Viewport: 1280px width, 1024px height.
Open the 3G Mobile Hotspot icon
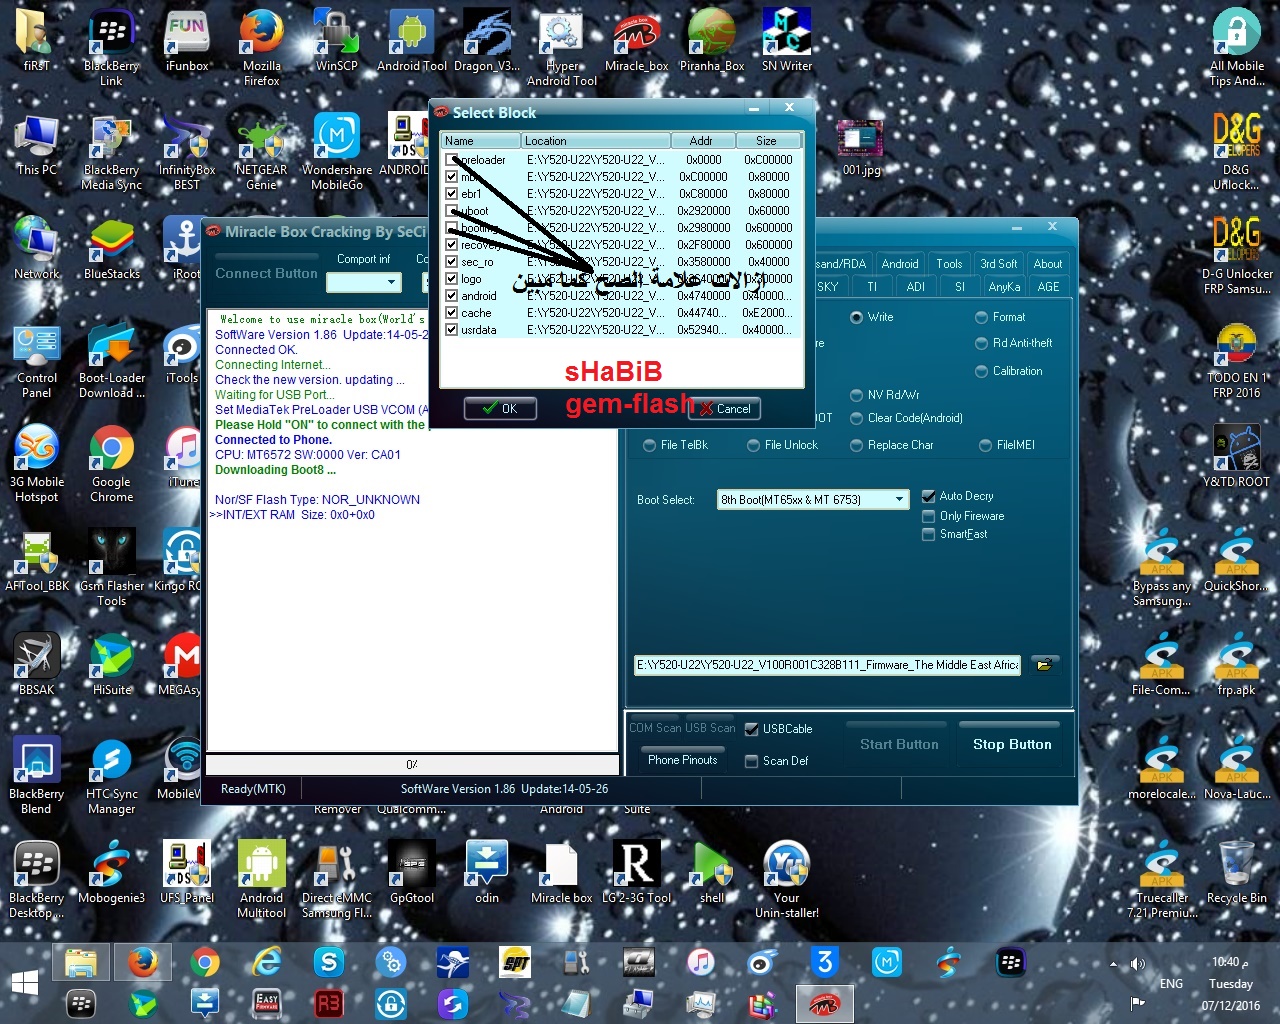pyautogui.click(x=37, y=464)
